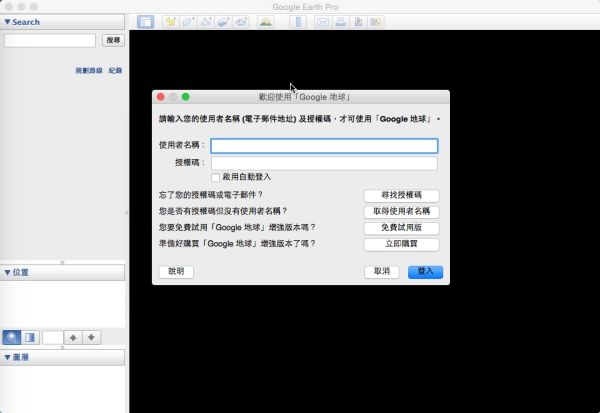Show the ruler tool
This screenshot has height=413, width=600.
tap(298, 22)
